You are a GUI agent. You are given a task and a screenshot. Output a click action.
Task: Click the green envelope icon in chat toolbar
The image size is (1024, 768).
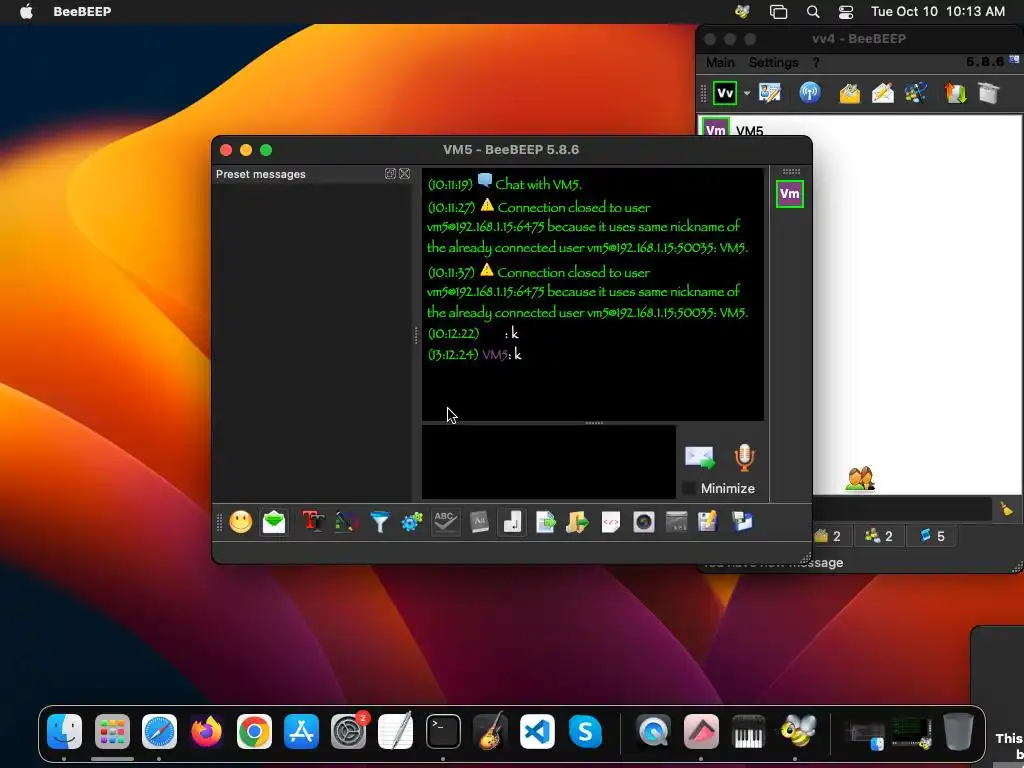274,522
